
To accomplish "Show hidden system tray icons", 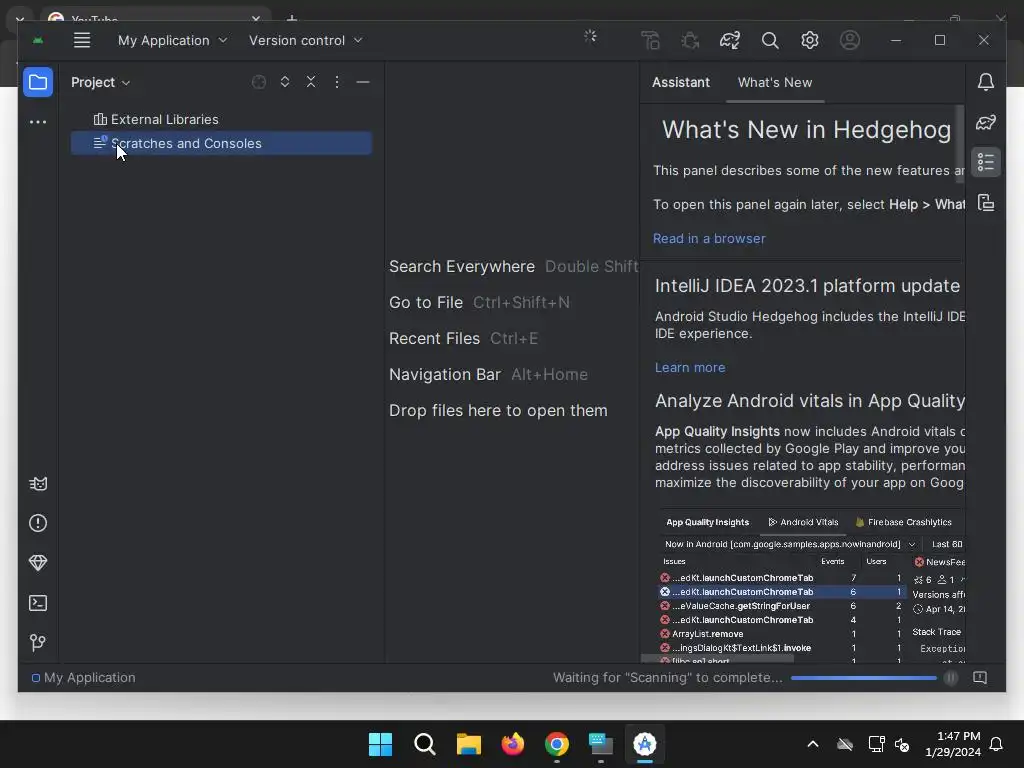I will (x=813, y=744).
